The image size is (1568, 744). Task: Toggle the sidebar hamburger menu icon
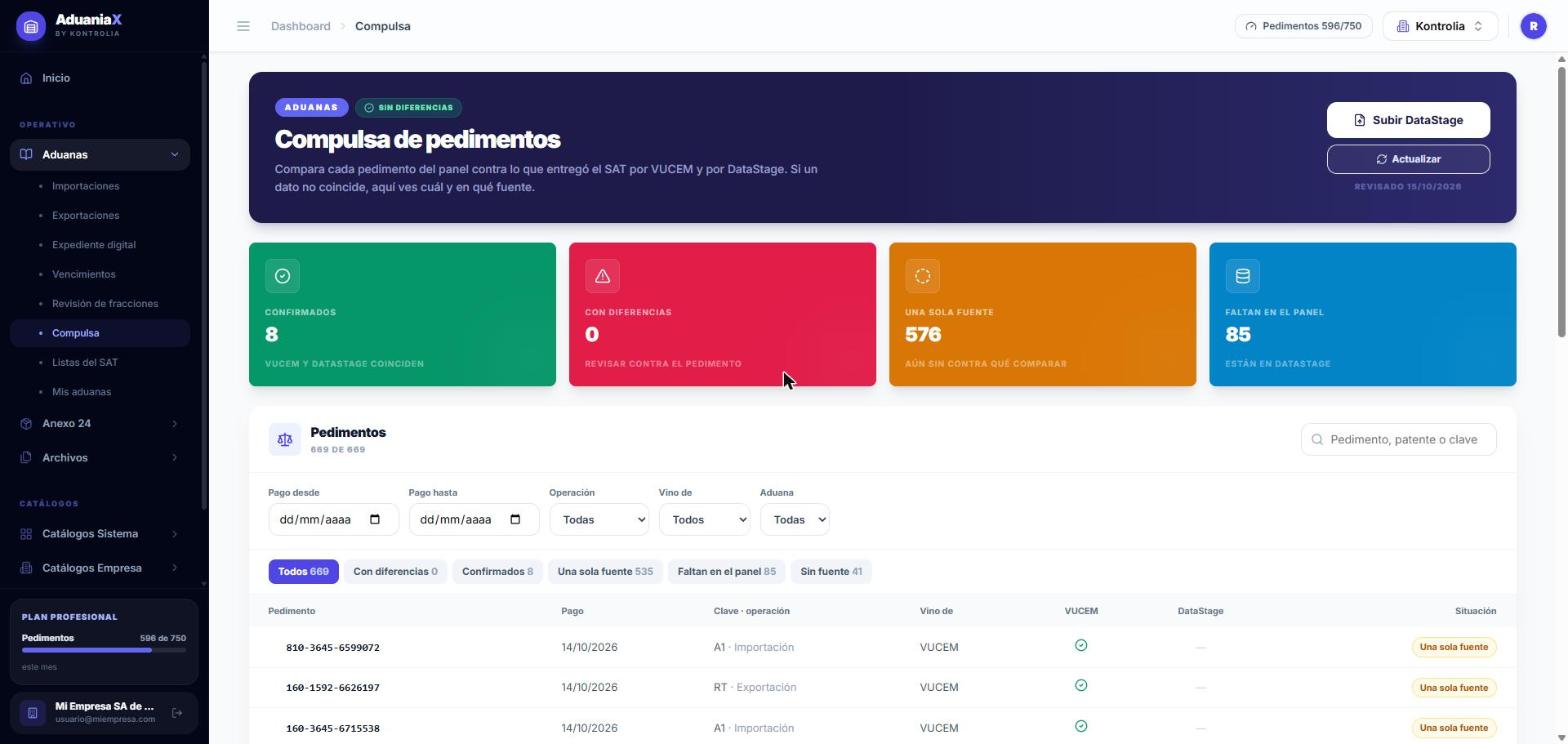click(243, 26)
